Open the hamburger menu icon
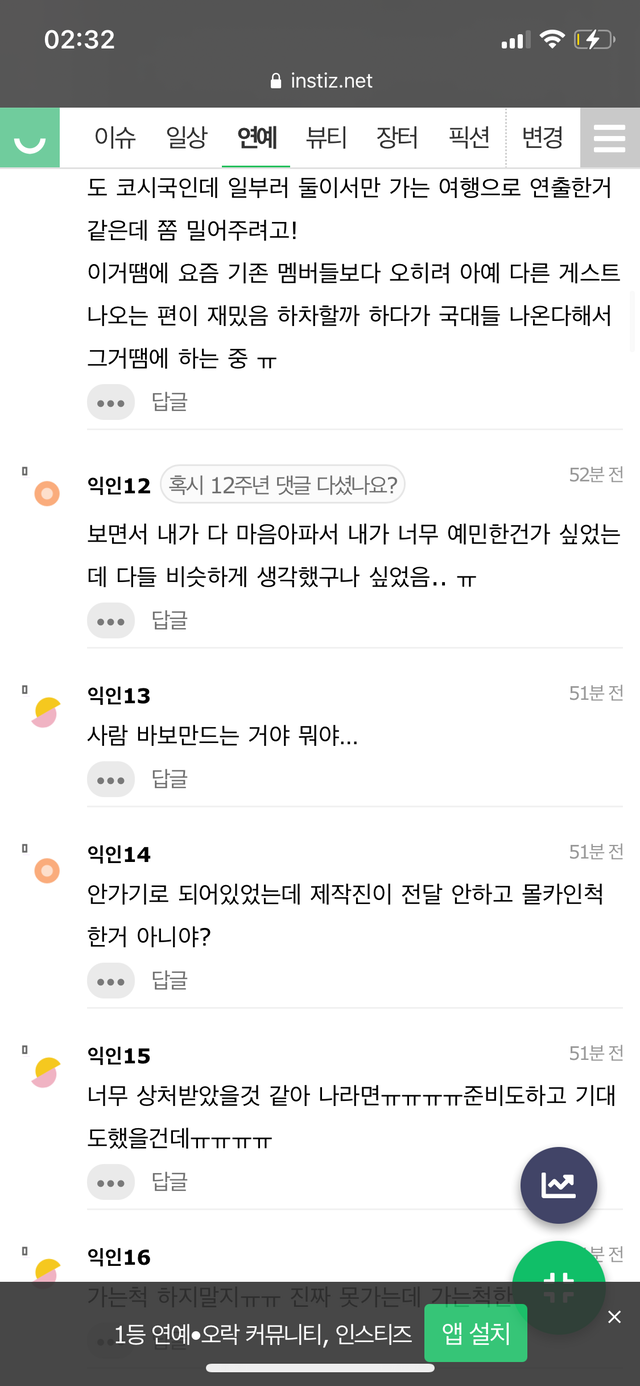Screen dimensions: 640x1386 point(609,138)
